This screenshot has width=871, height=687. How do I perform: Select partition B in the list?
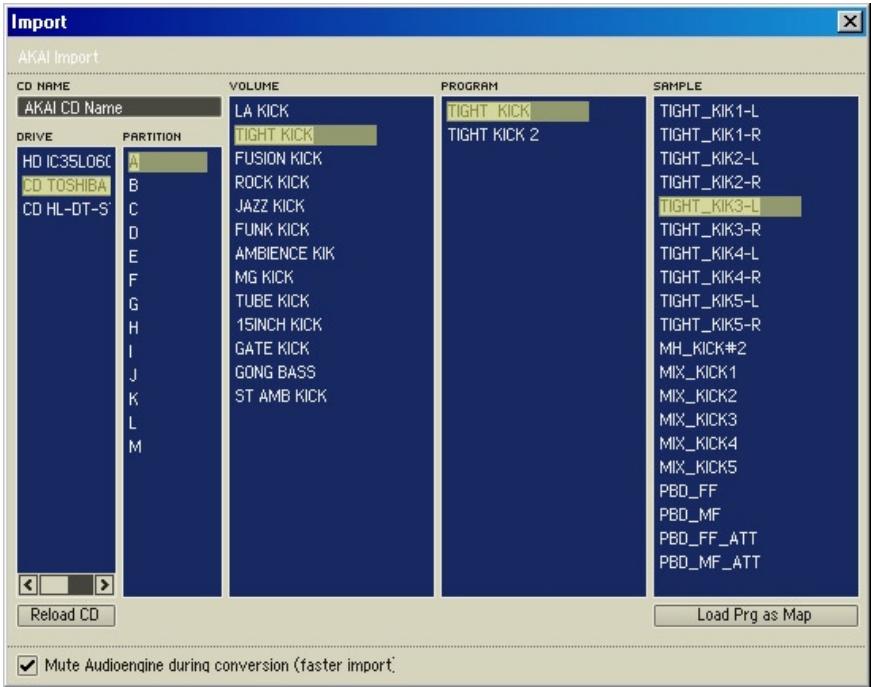(x=133, y=185)
